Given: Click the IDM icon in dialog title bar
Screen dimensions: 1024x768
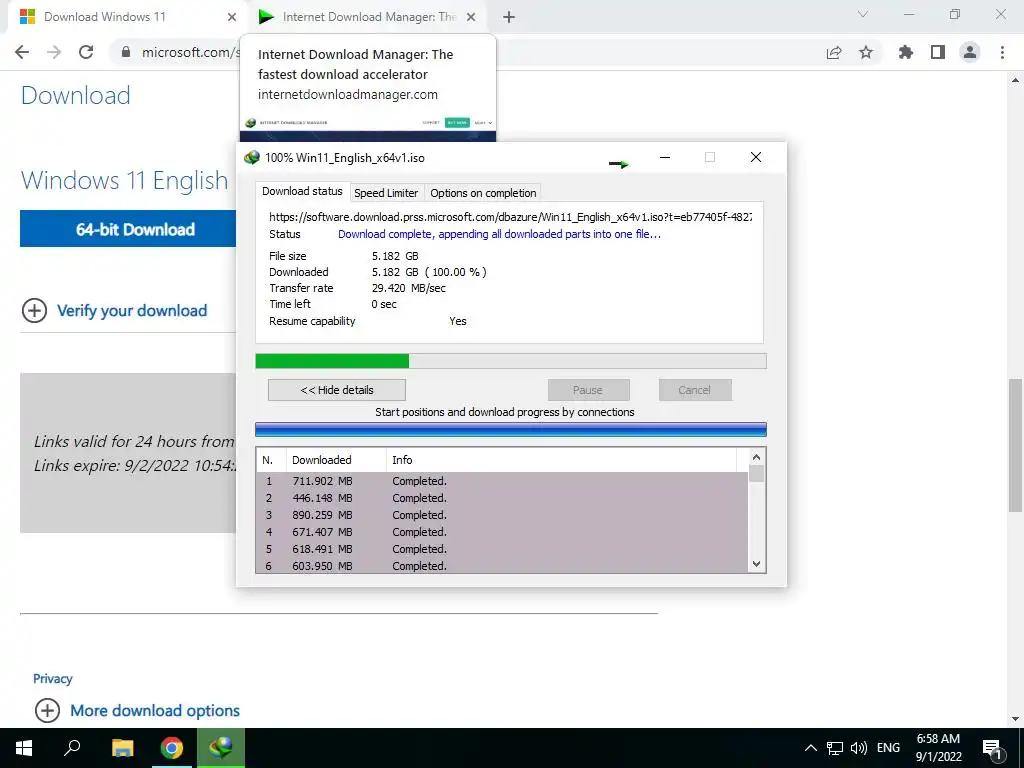Looking at the screenshot, I should click(251, 157).
